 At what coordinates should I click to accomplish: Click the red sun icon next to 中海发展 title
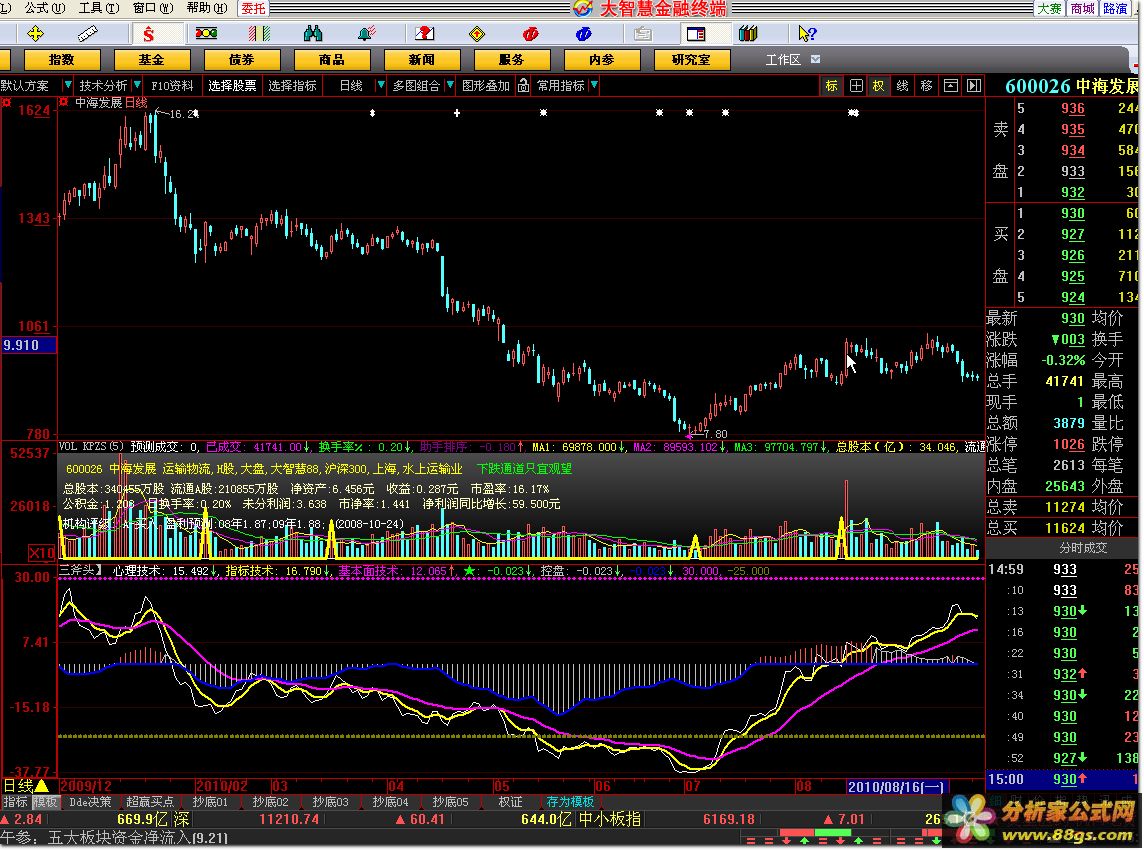pos(64,102)
